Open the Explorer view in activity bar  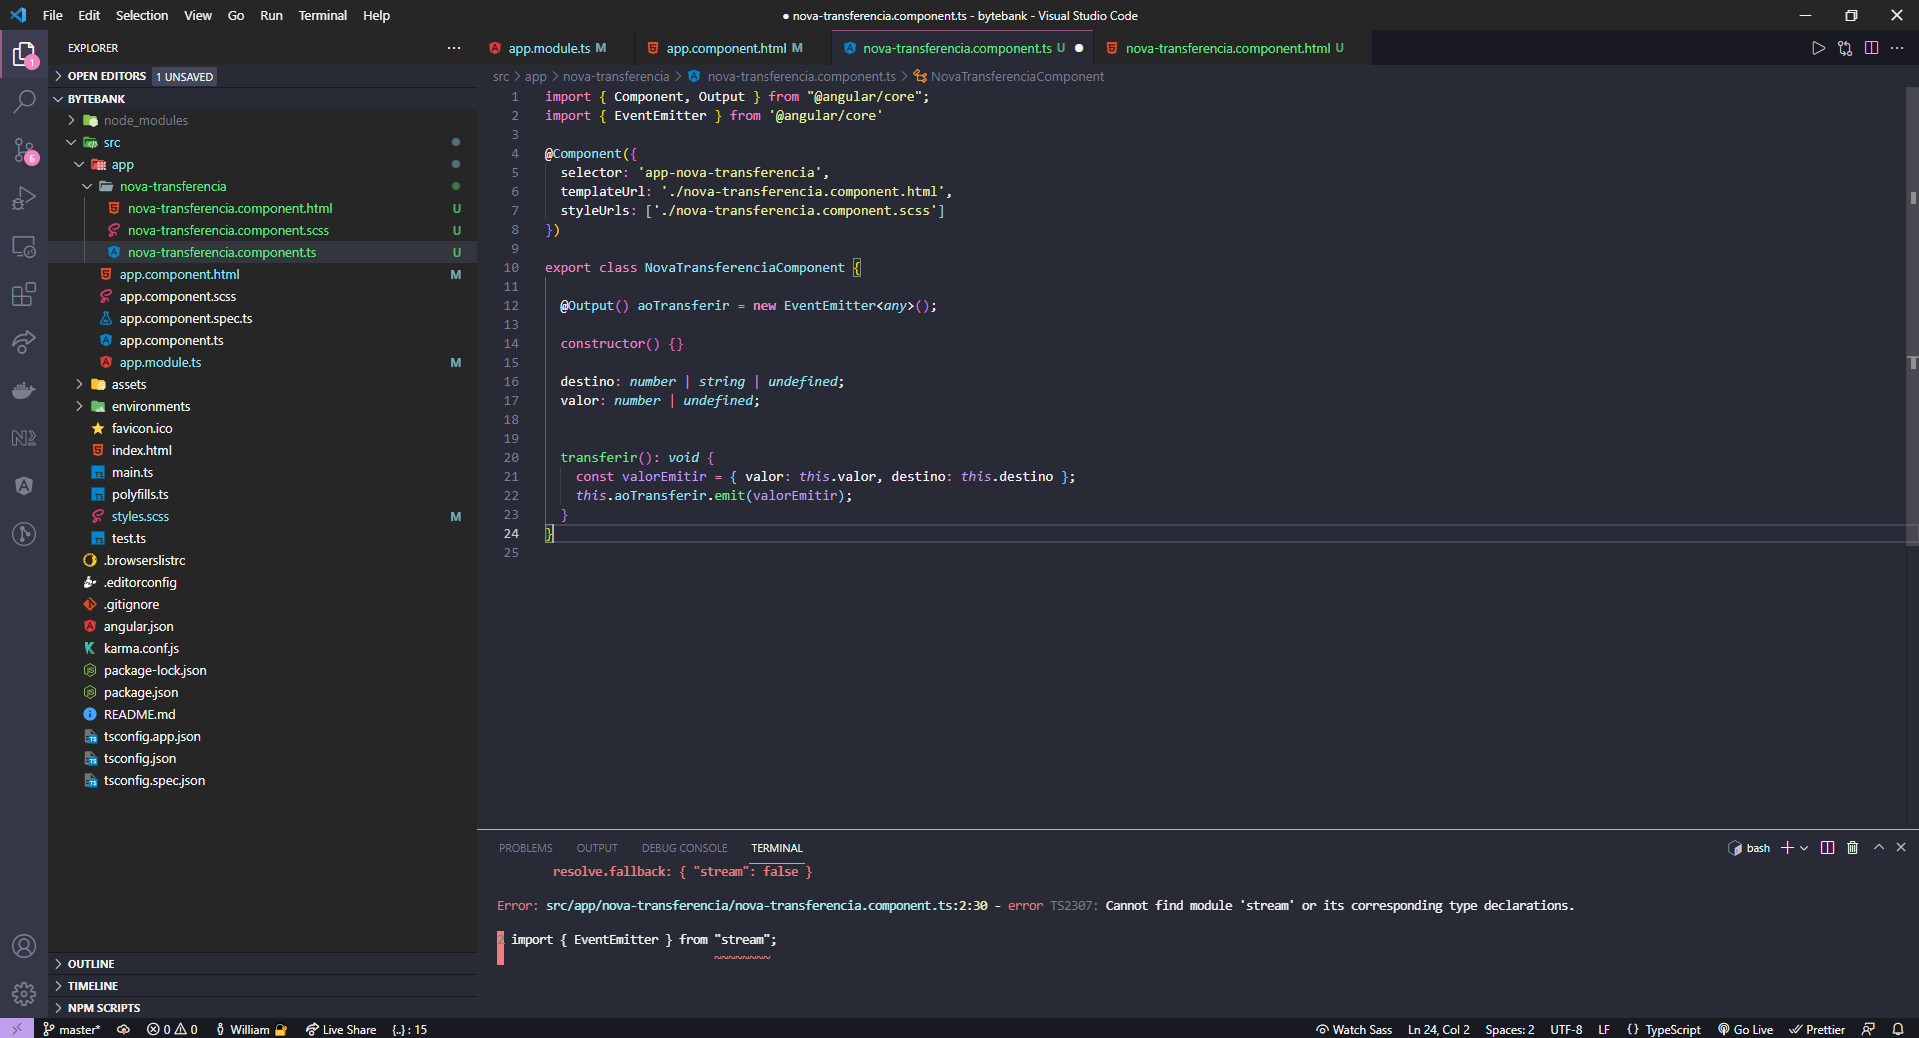(24, 54)
